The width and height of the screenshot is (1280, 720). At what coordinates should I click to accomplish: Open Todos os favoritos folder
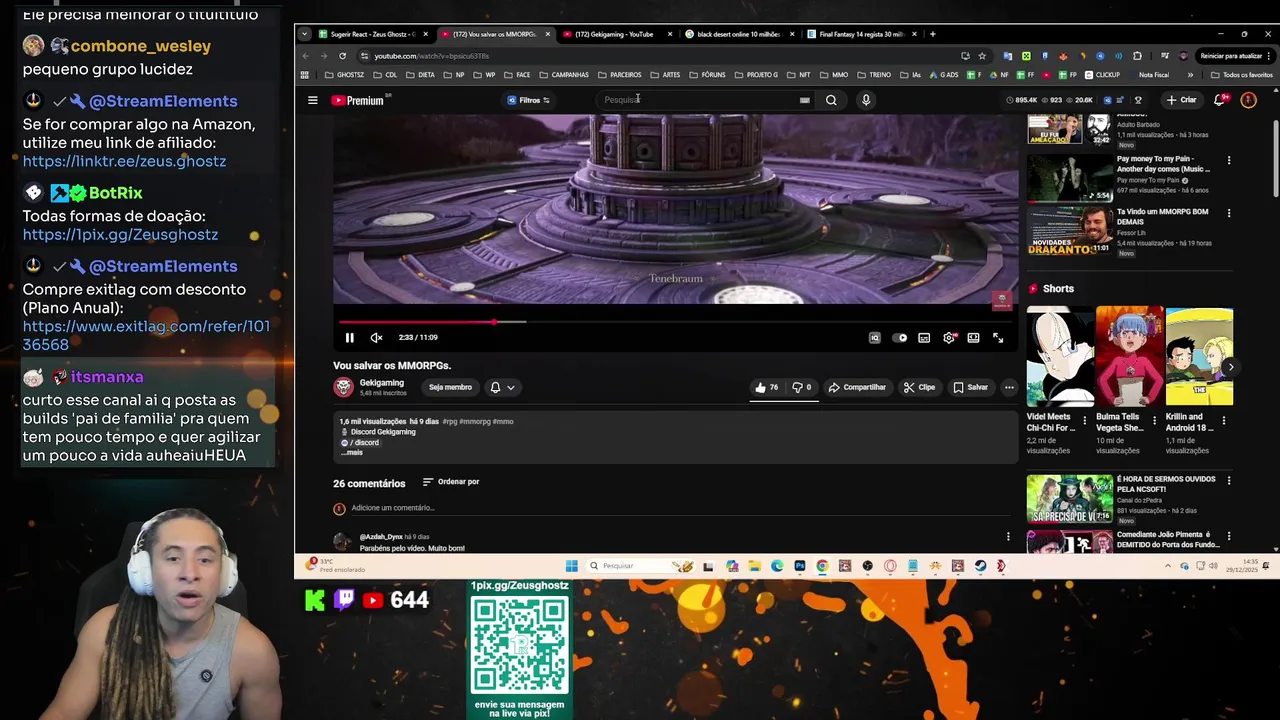(1241, 75)
